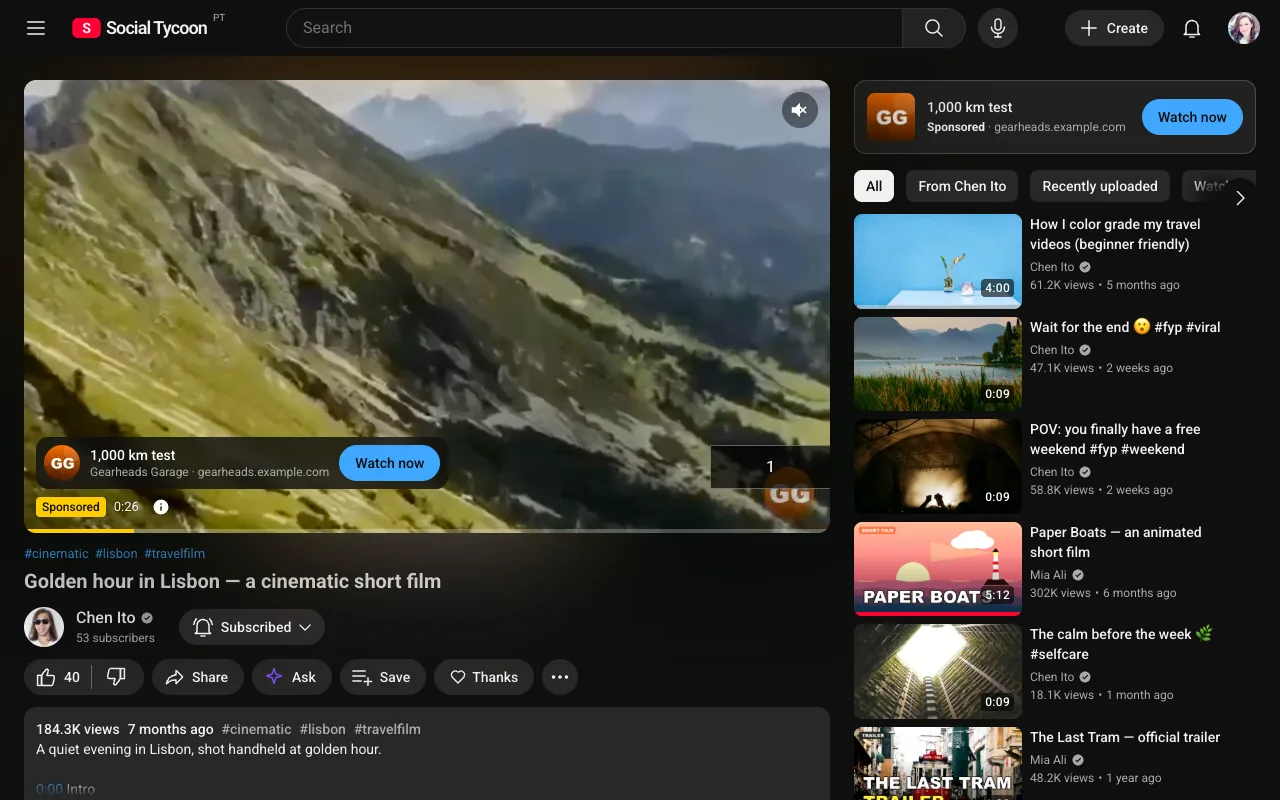Click the #travelfilm hashtag in the description
This screenshot has width=1280, height=800.
tap(387, 729)
